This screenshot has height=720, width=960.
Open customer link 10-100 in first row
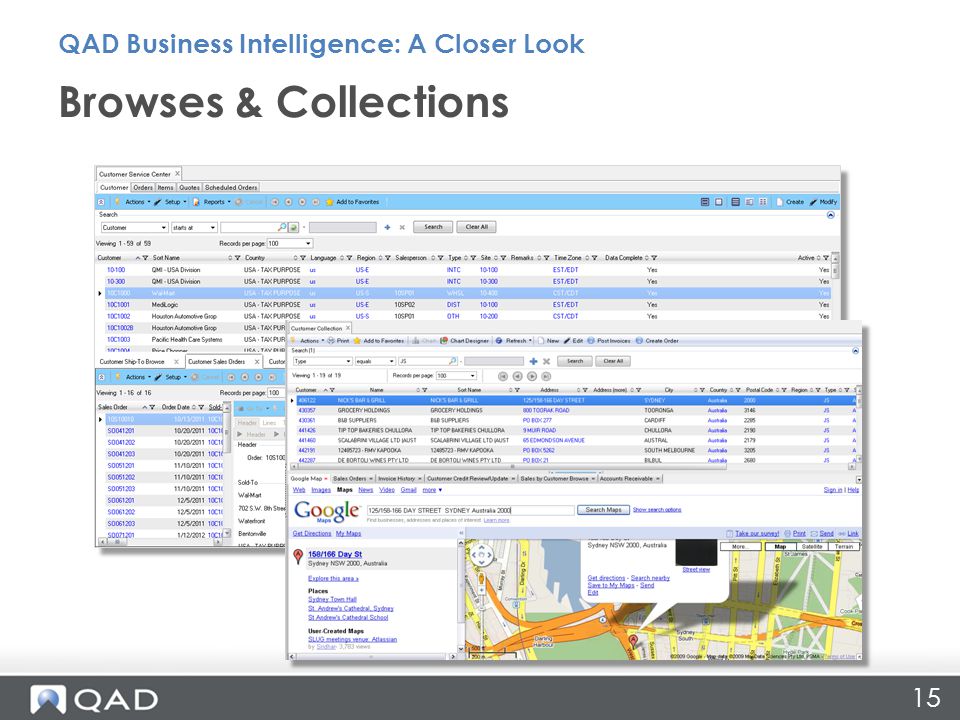point(116,270)
